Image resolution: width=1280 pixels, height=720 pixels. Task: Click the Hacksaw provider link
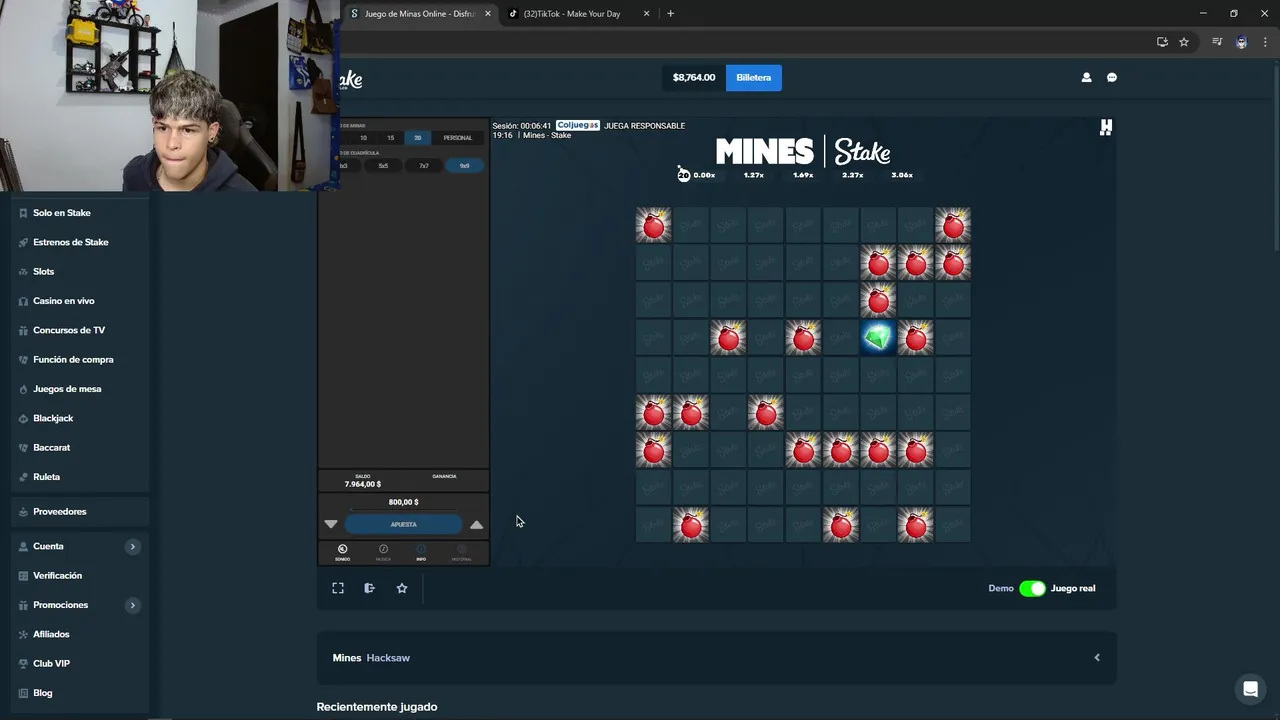388,657
